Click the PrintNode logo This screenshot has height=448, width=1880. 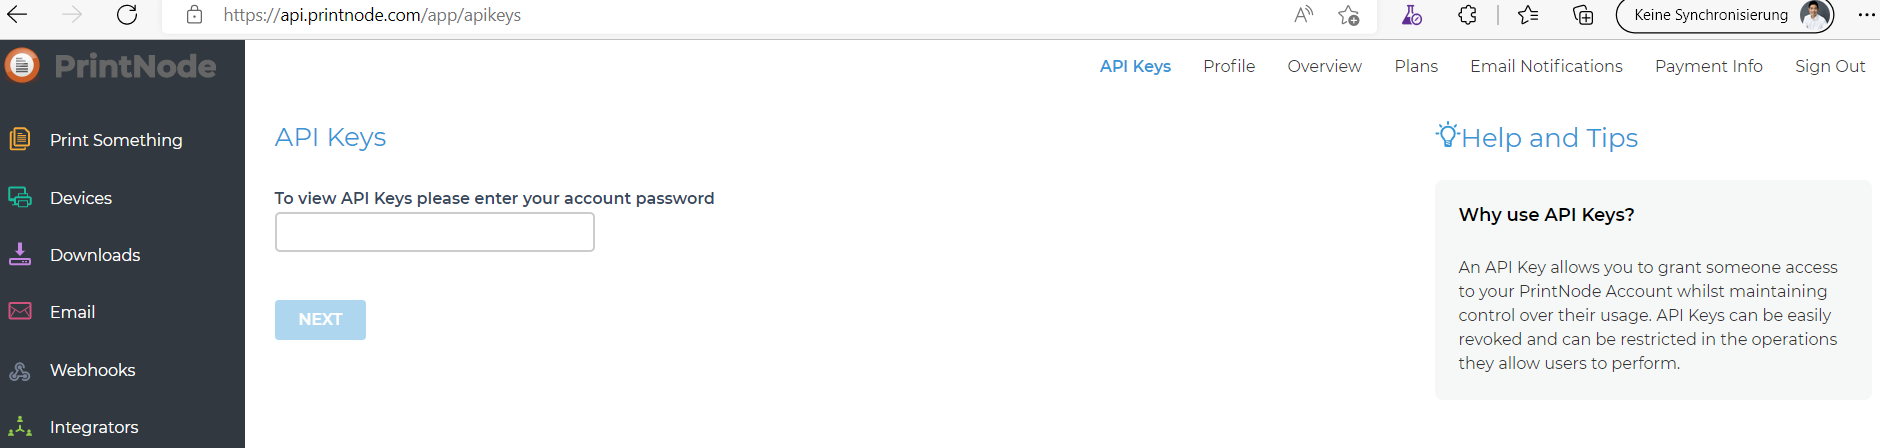111,66
